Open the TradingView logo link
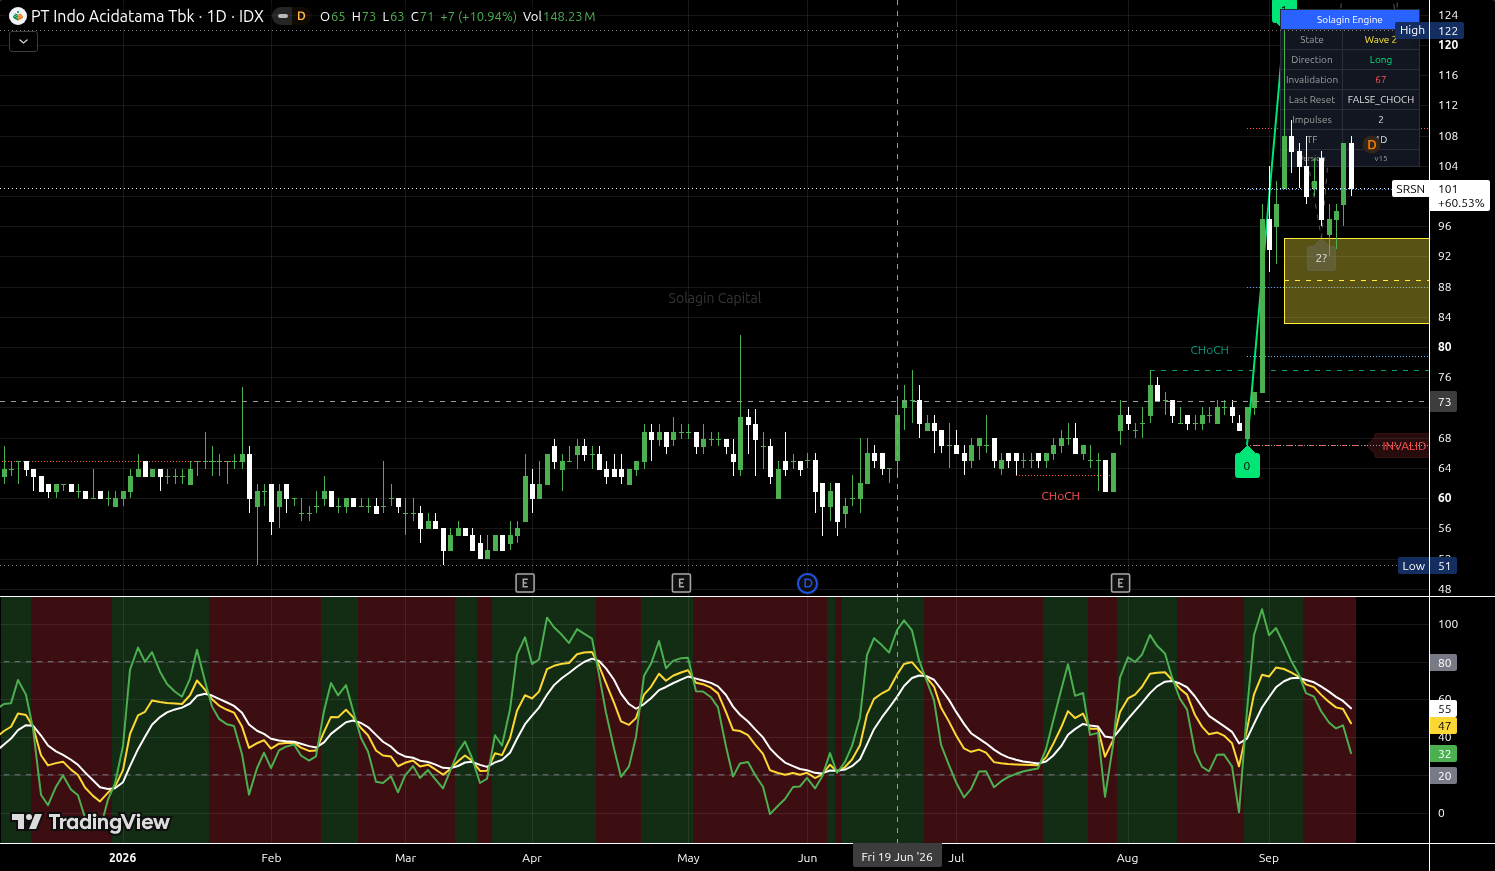This screenshot has width=1495, height=871. [x=91, y=822]
